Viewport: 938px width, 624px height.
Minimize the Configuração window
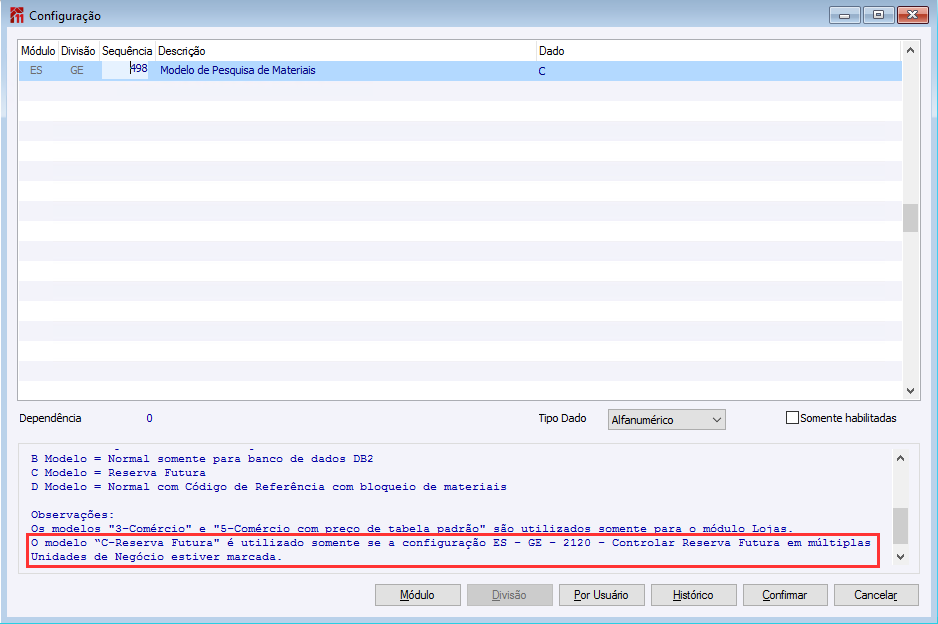click(845, 15)
